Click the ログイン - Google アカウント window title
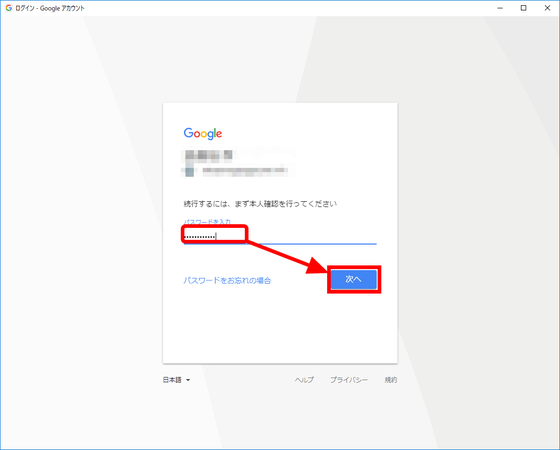Image resolution: width=560 pixels, height=450 pixels. (x=50, y=8)
